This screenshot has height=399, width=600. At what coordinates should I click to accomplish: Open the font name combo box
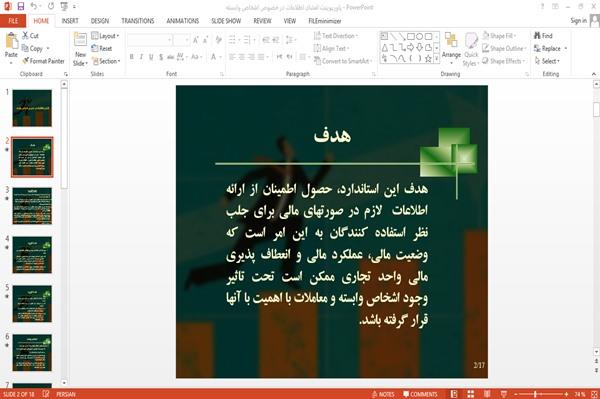[150, 39]
